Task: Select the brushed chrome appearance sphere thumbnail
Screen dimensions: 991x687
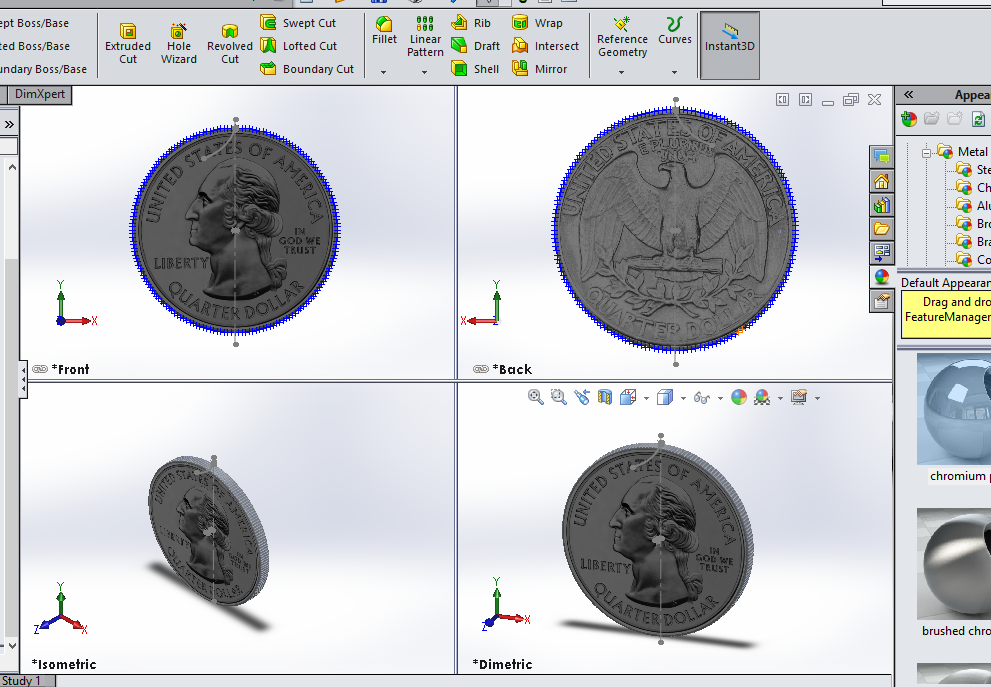Action: pos(954,564)
